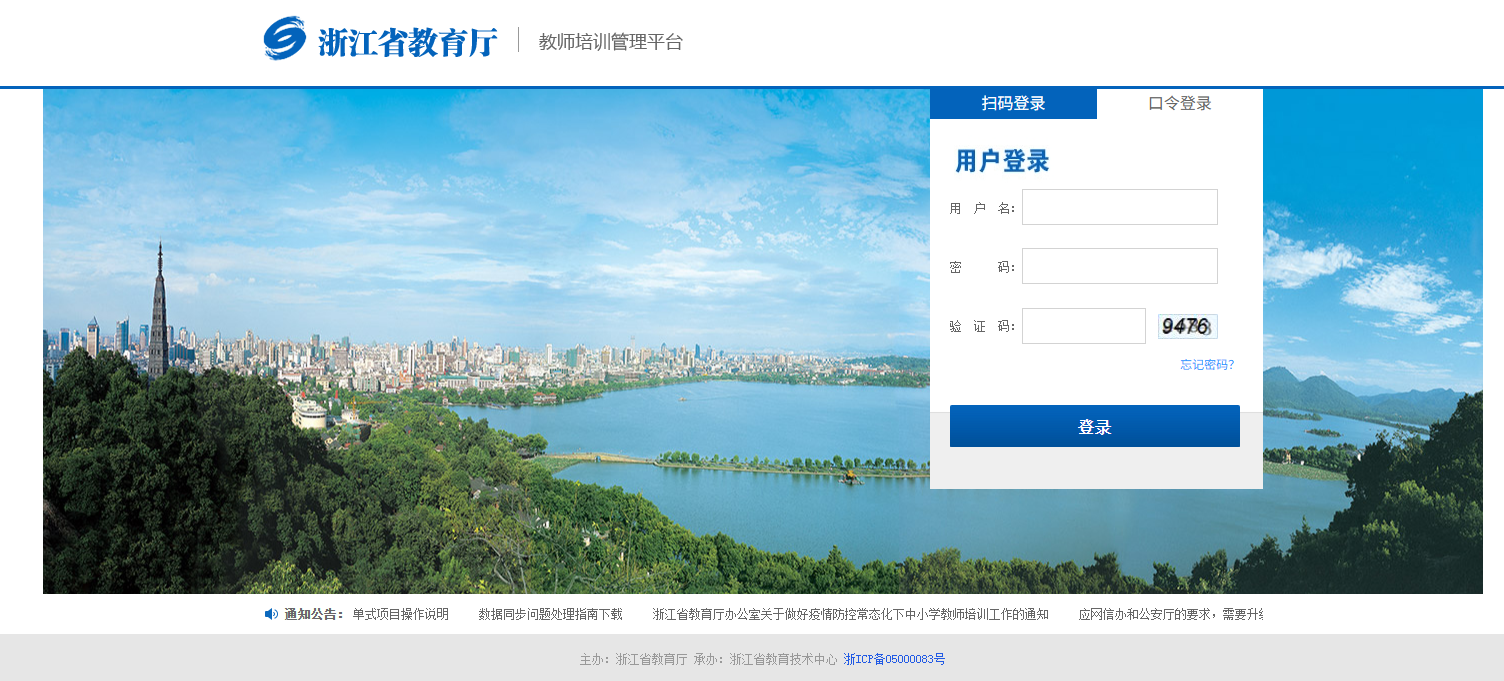Refresh the 9476 captcha image
The width and height of the screenshot is (1504, 681).
tap(1187, 326)
